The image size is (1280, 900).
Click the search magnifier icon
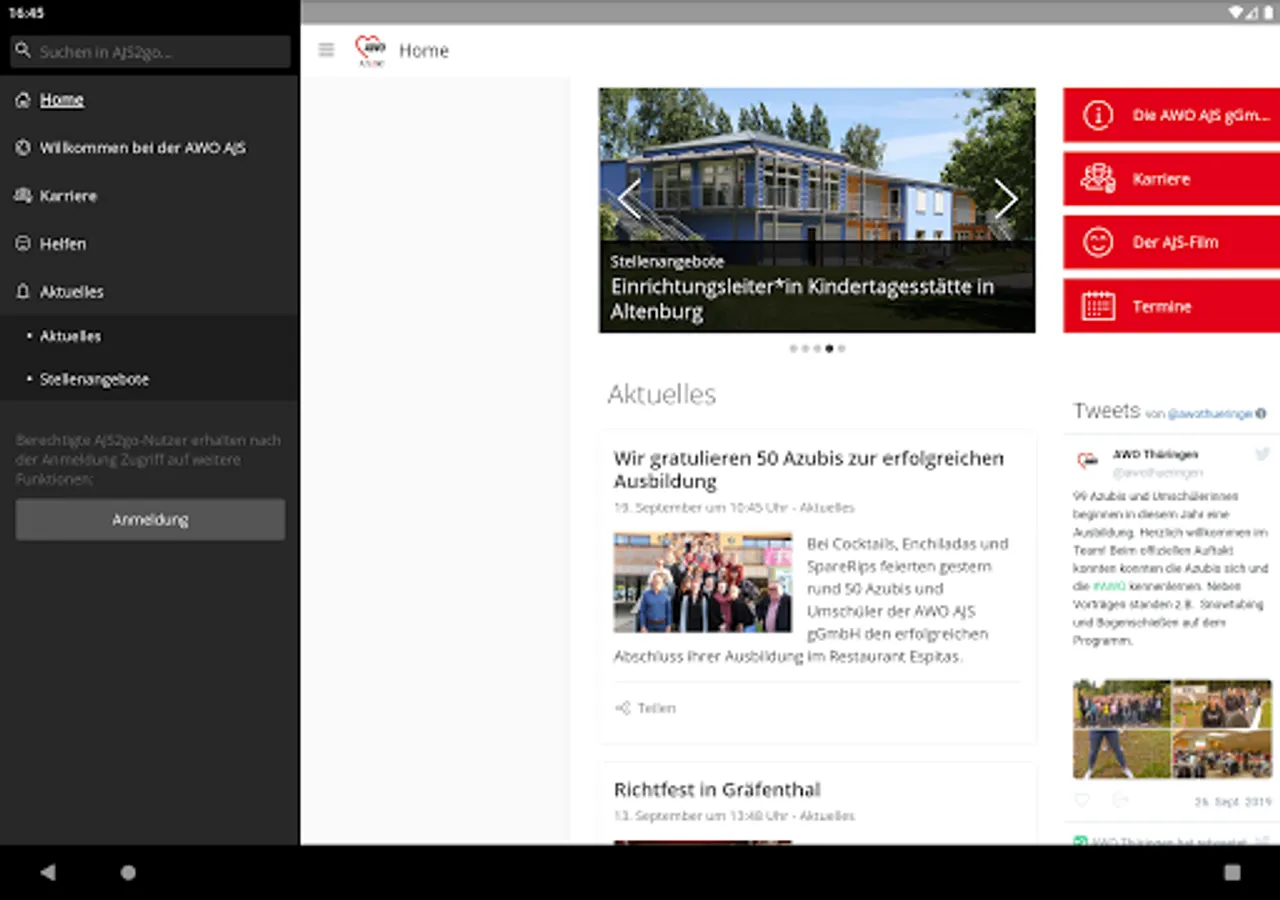click(x=23, y=51)
